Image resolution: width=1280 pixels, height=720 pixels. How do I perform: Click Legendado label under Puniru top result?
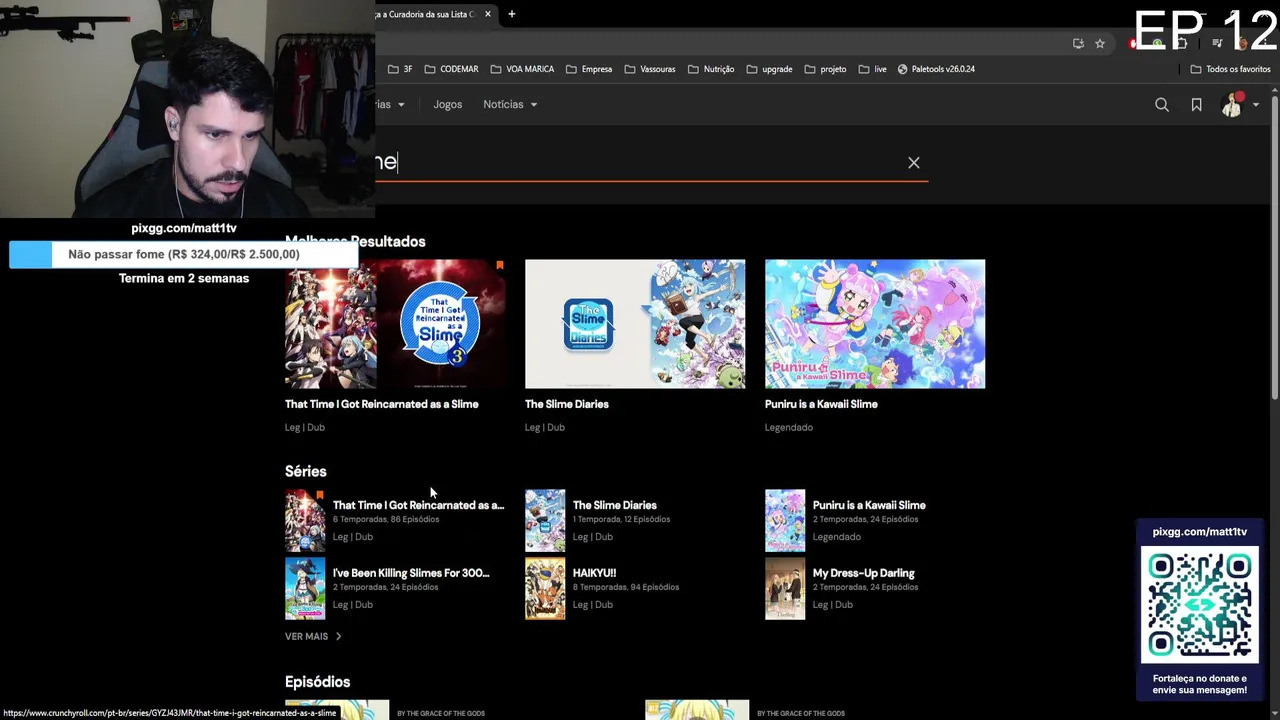(x=789, y=427)
